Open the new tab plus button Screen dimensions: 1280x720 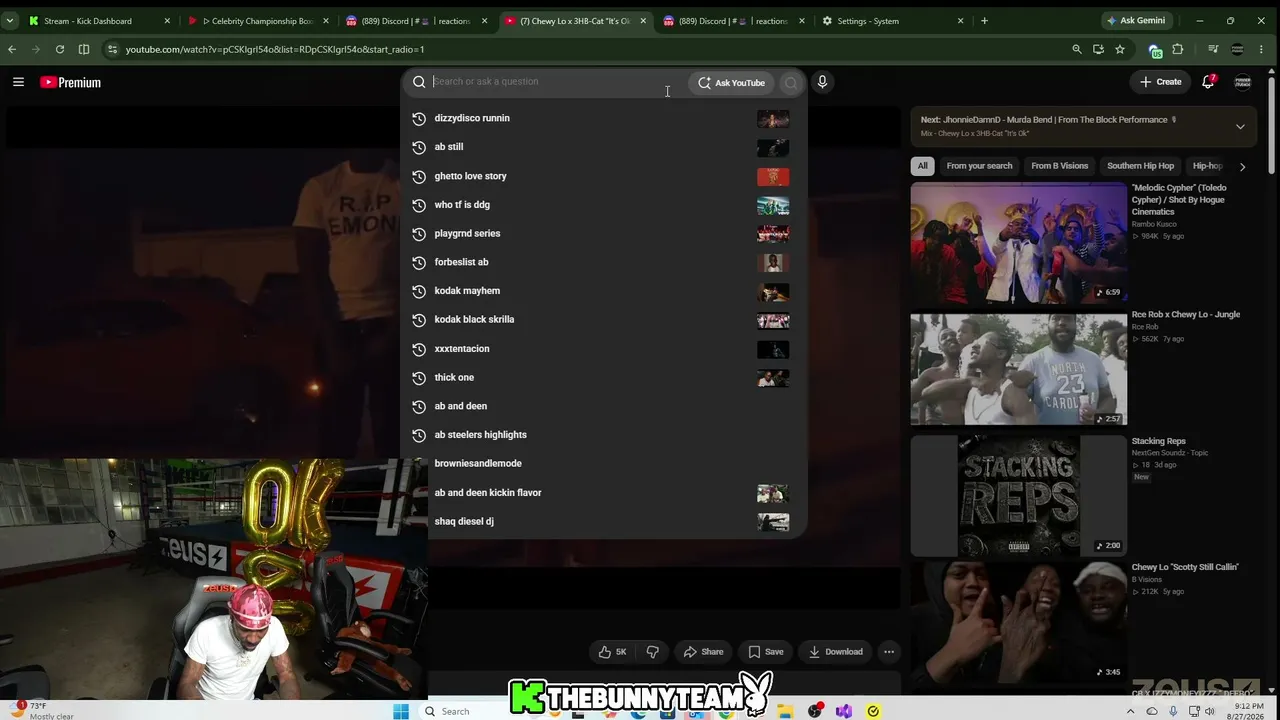(984, 20)
